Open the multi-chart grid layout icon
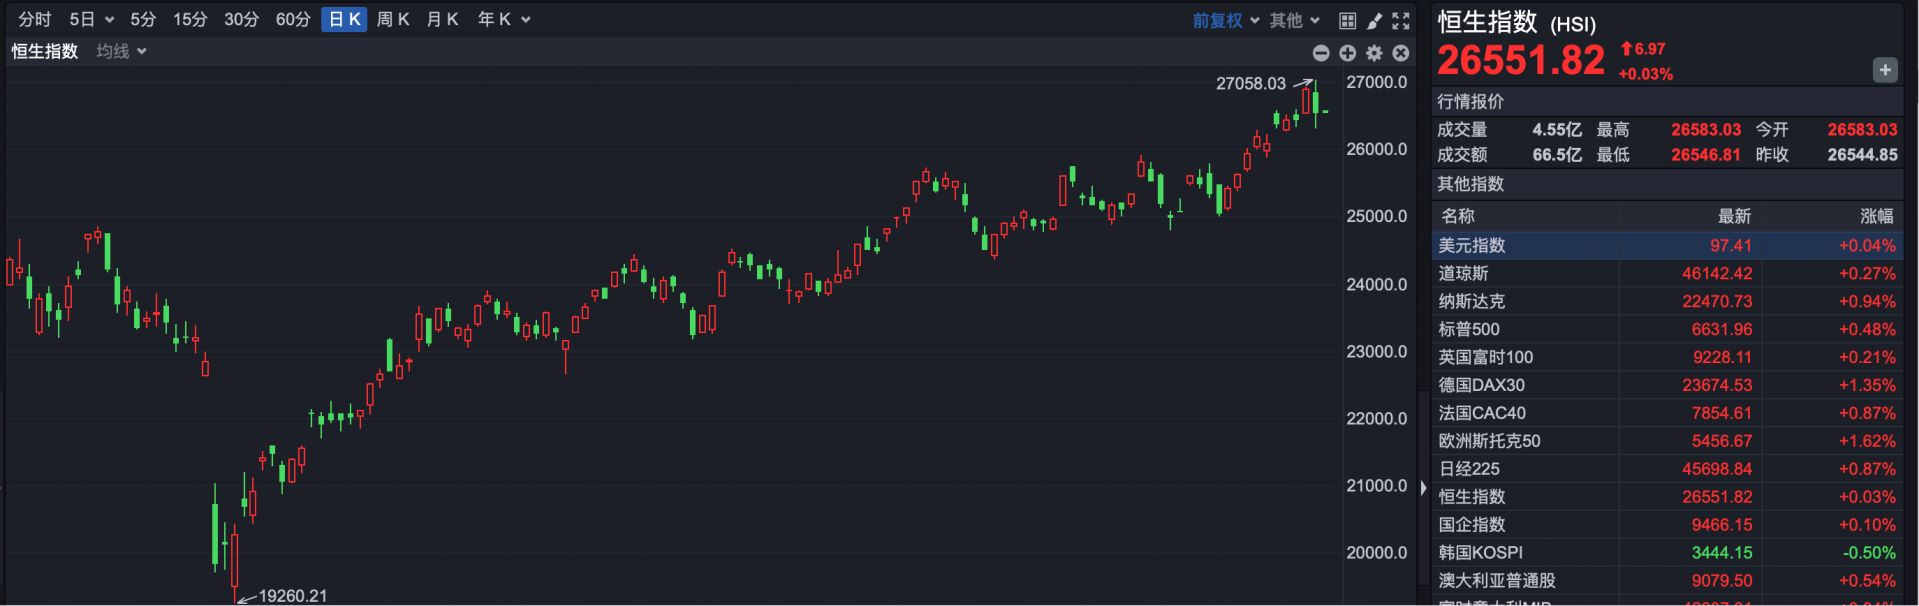 pyautogui.click(x=1347, y=20)
